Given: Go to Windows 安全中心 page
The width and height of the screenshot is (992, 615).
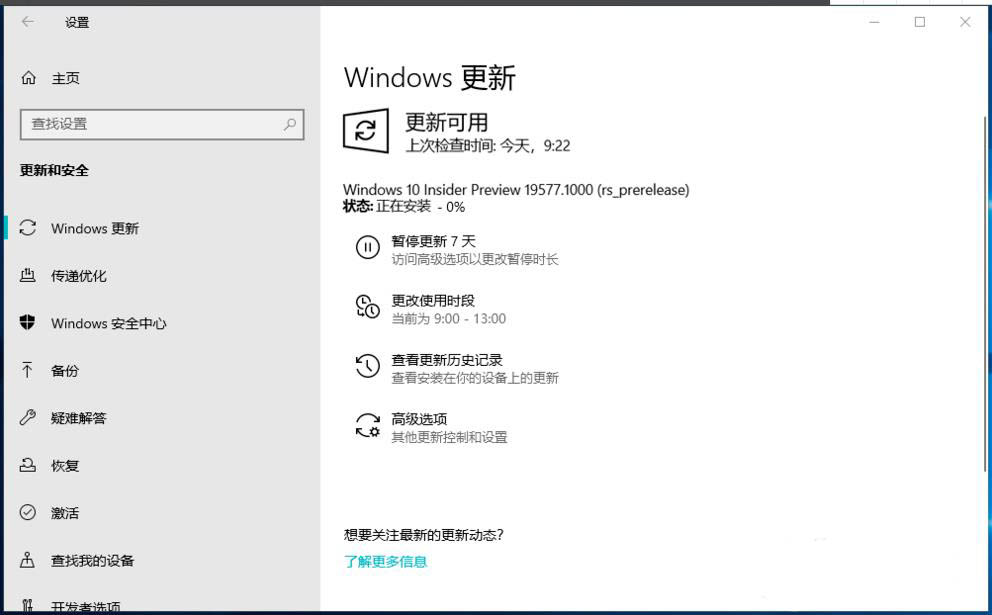Looking at the screenshot, I should click(109, 323).
